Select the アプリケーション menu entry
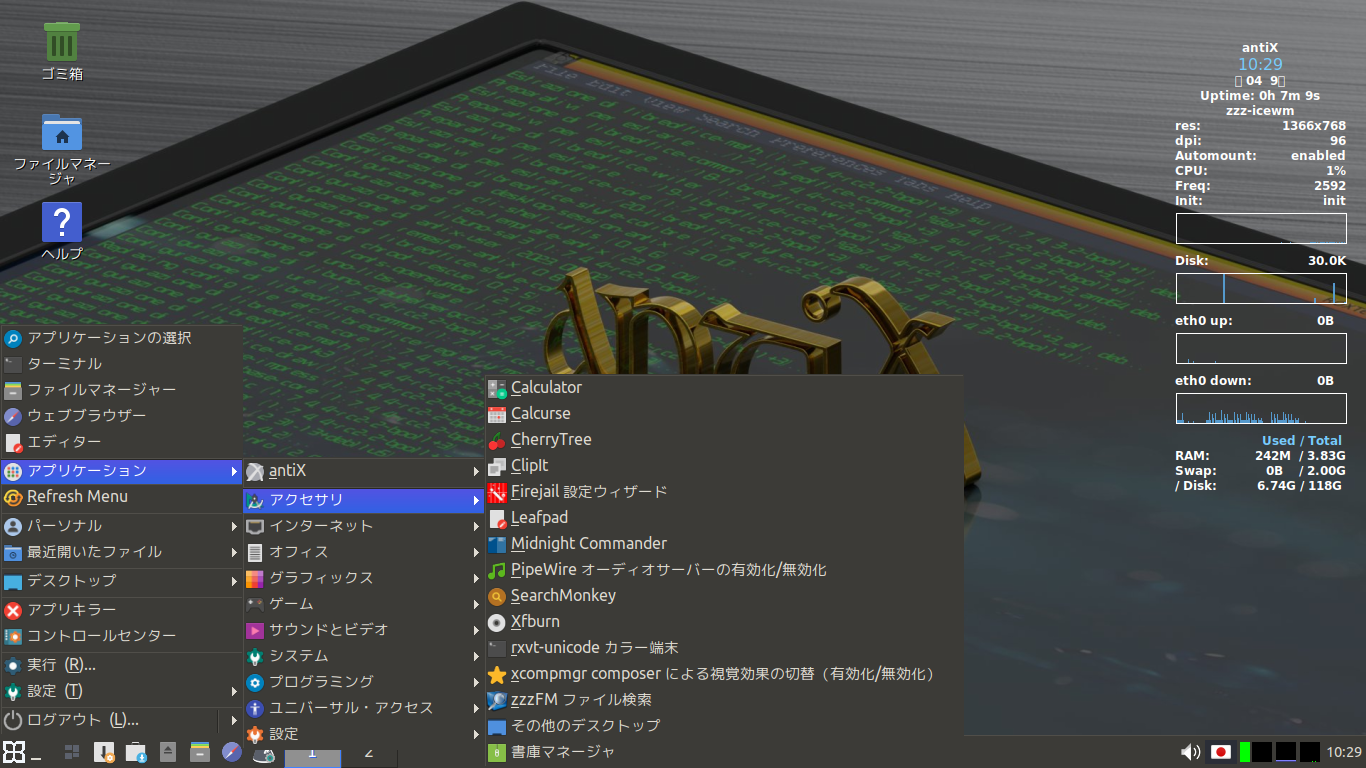The width and height of the screenshot is (1366, 768). [x=122, y=471]
